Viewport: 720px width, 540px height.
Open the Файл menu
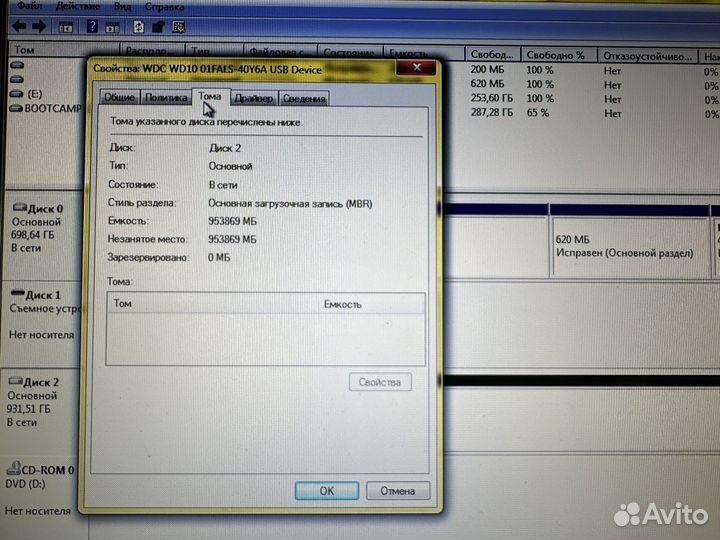tap(30, 6)
